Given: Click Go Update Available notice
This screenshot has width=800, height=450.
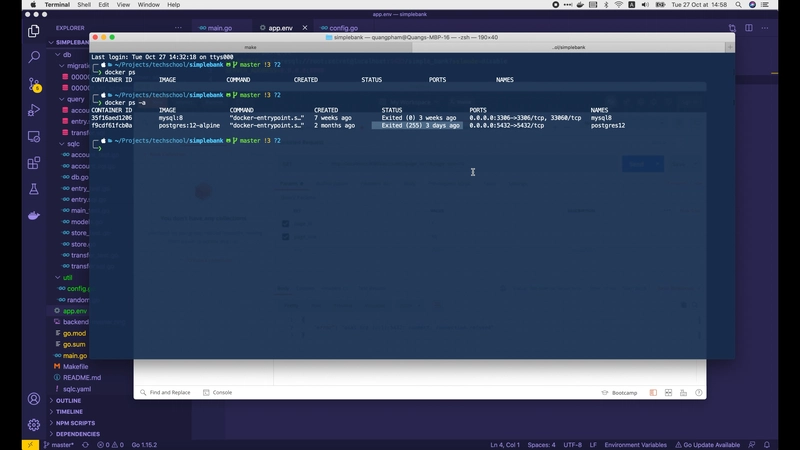Looking at the screenshot, I should click(708, 445).
